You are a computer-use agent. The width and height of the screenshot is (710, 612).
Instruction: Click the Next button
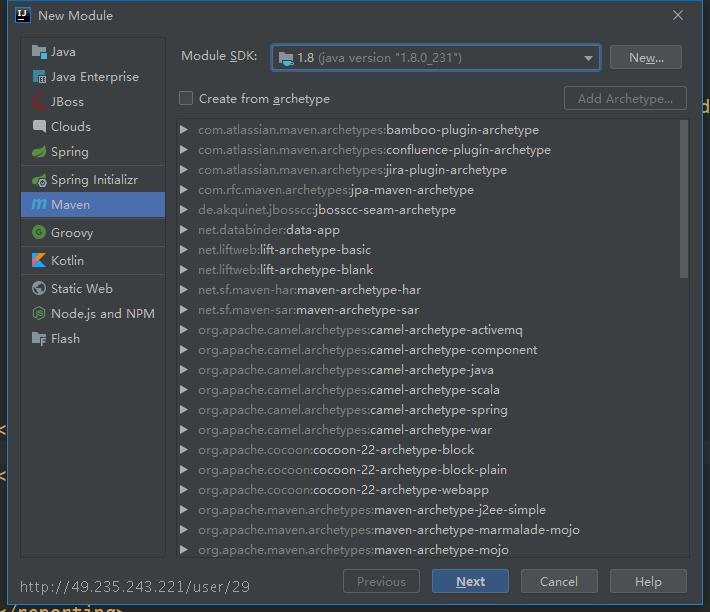[x=470, y=581]
